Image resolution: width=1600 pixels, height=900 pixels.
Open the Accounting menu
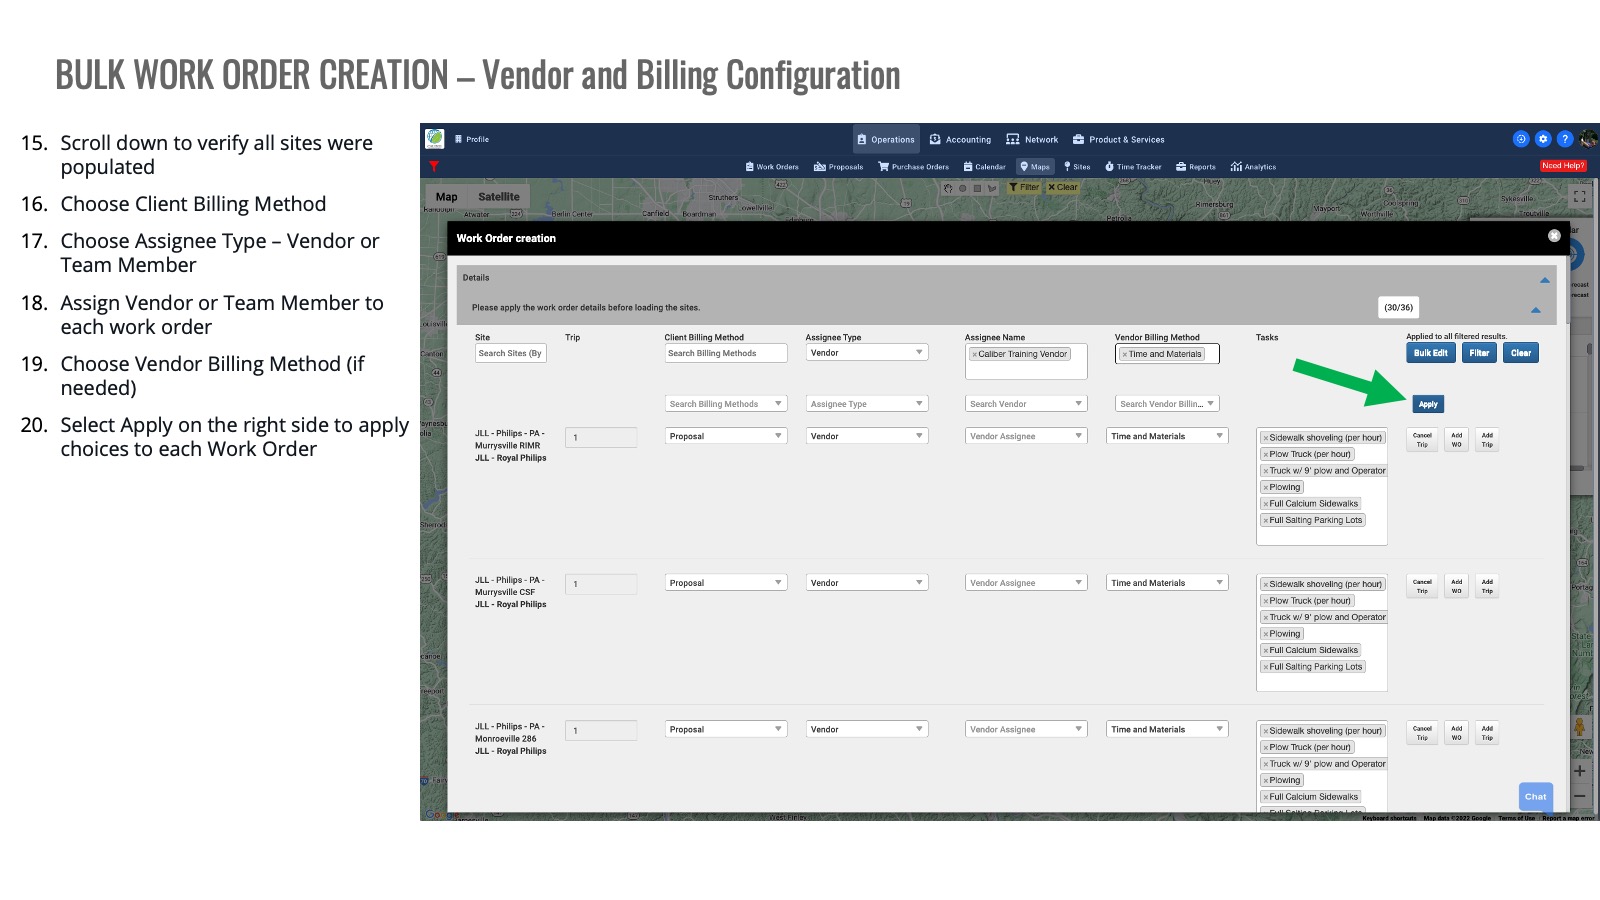point(960,140)
